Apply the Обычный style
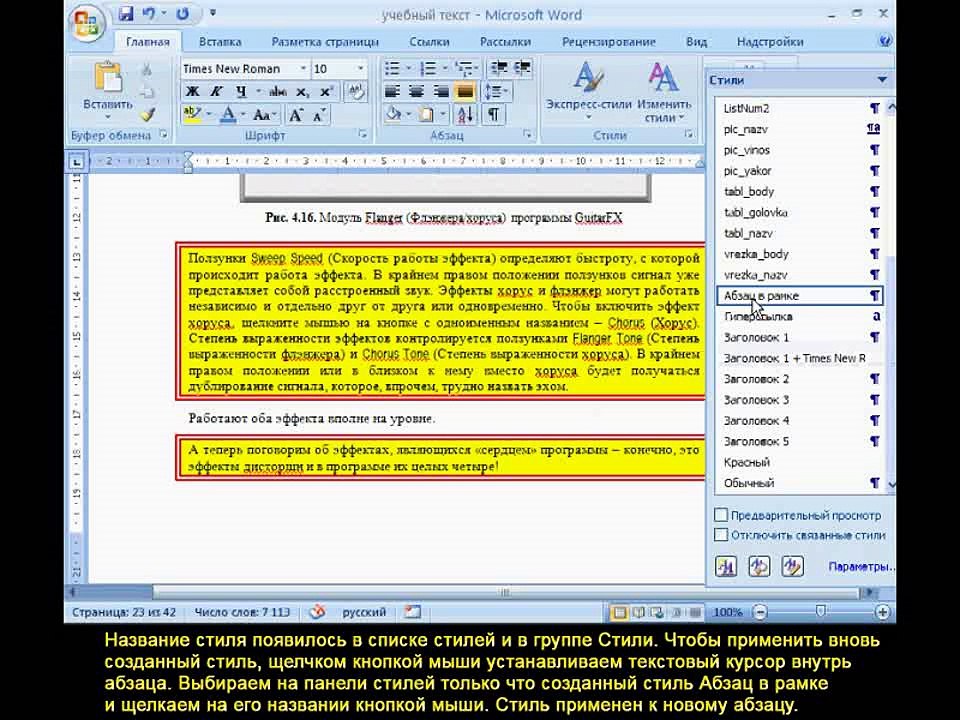 point(800,483)
